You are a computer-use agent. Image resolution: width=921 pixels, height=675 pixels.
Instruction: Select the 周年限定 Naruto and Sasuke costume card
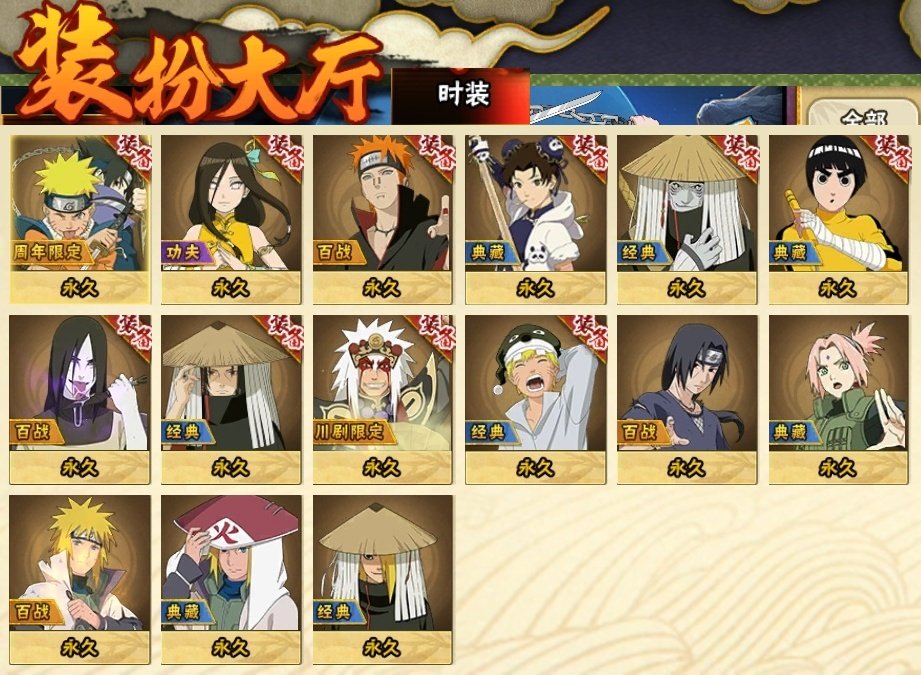[80, 219]
